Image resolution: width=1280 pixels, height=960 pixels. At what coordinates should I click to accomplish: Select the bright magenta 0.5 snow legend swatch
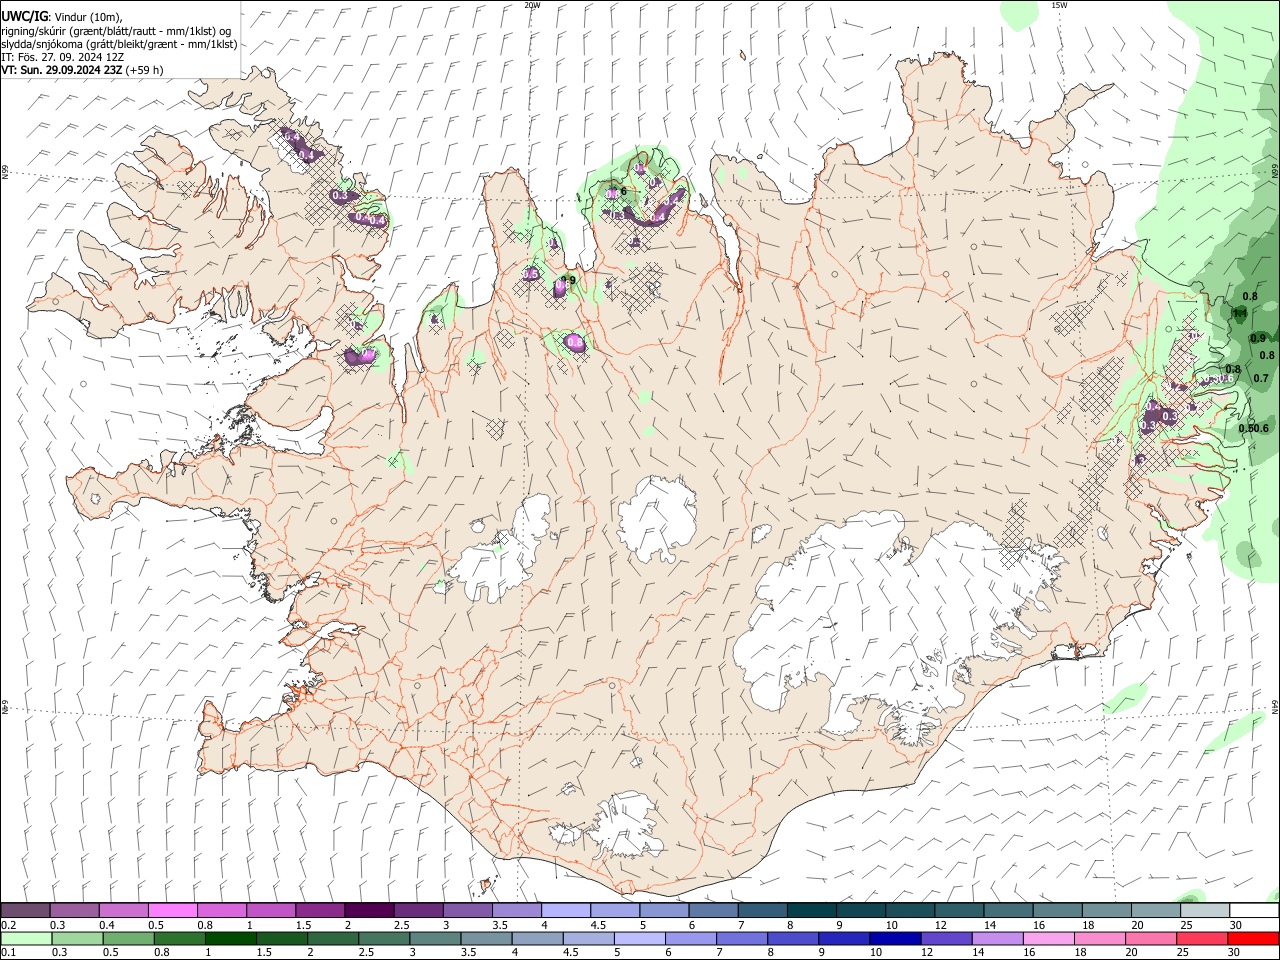click(x=173, y=910)
